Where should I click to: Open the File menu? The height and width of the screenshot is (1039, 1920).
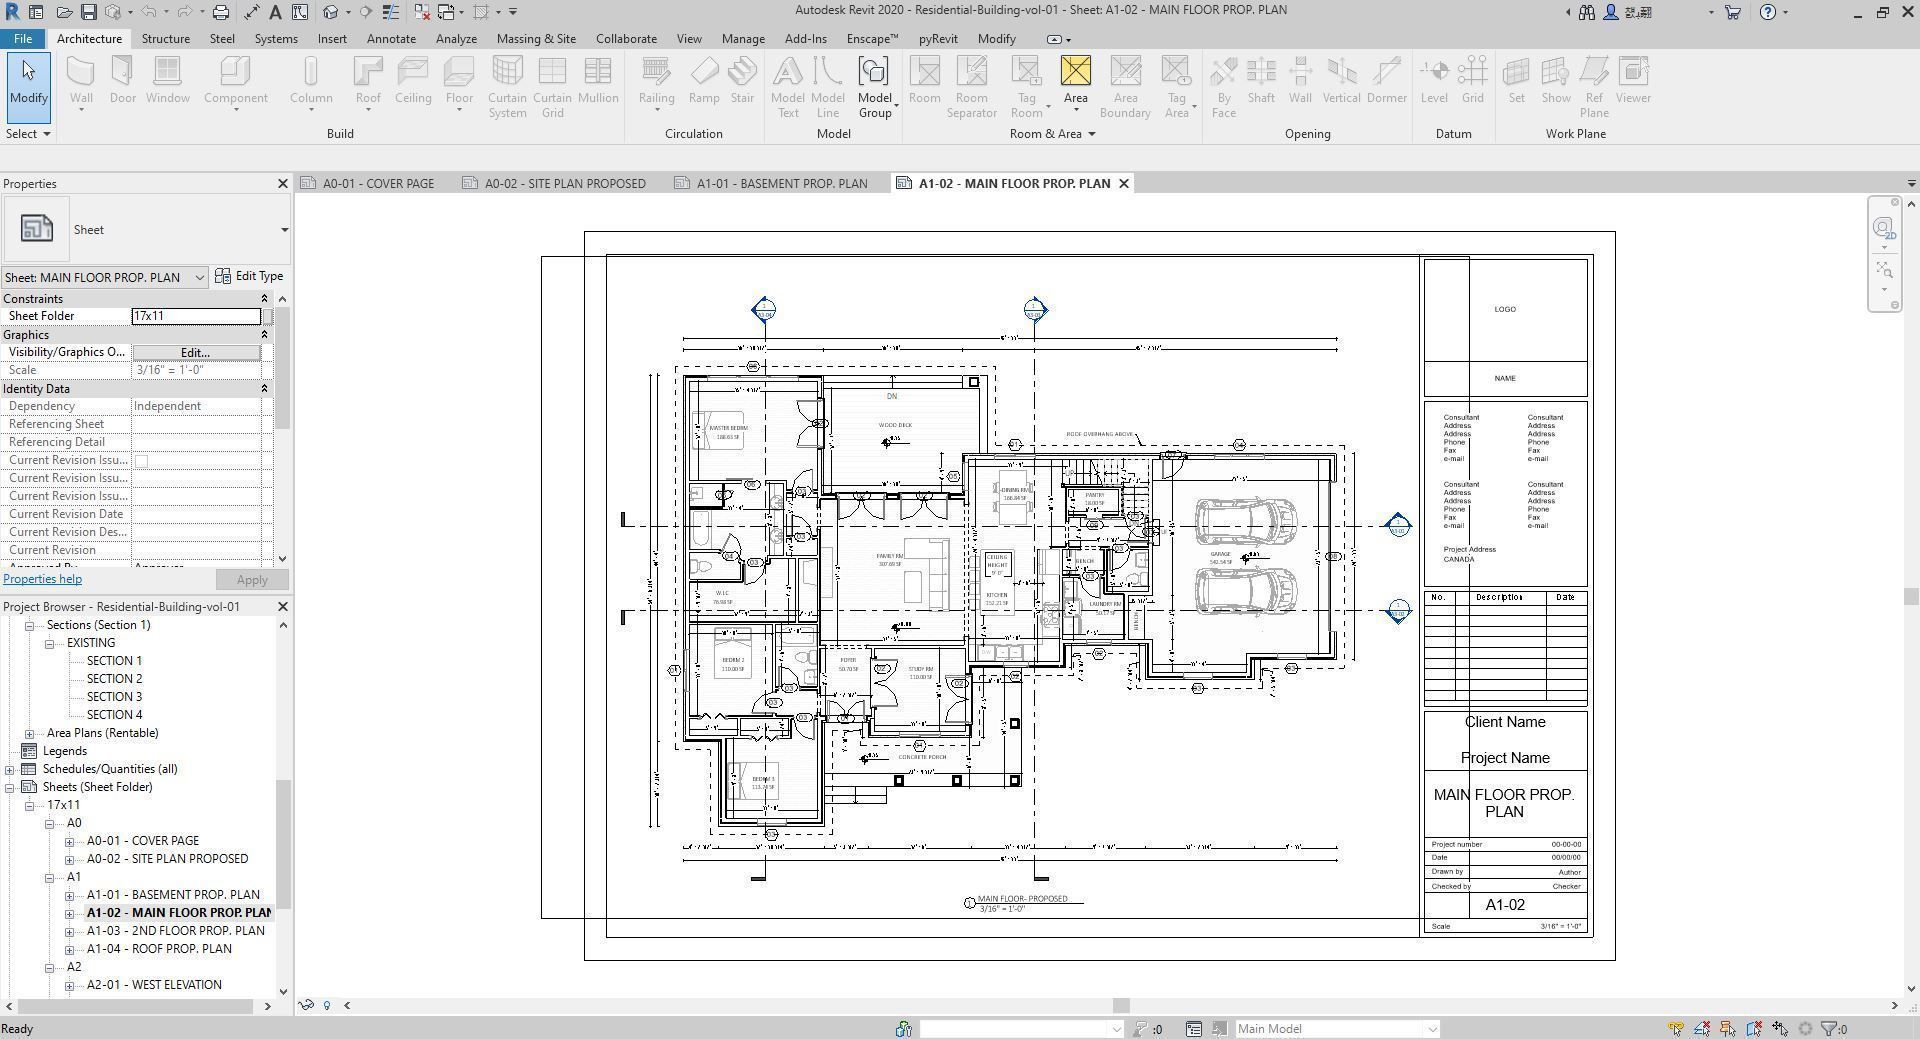pos(22,39)
